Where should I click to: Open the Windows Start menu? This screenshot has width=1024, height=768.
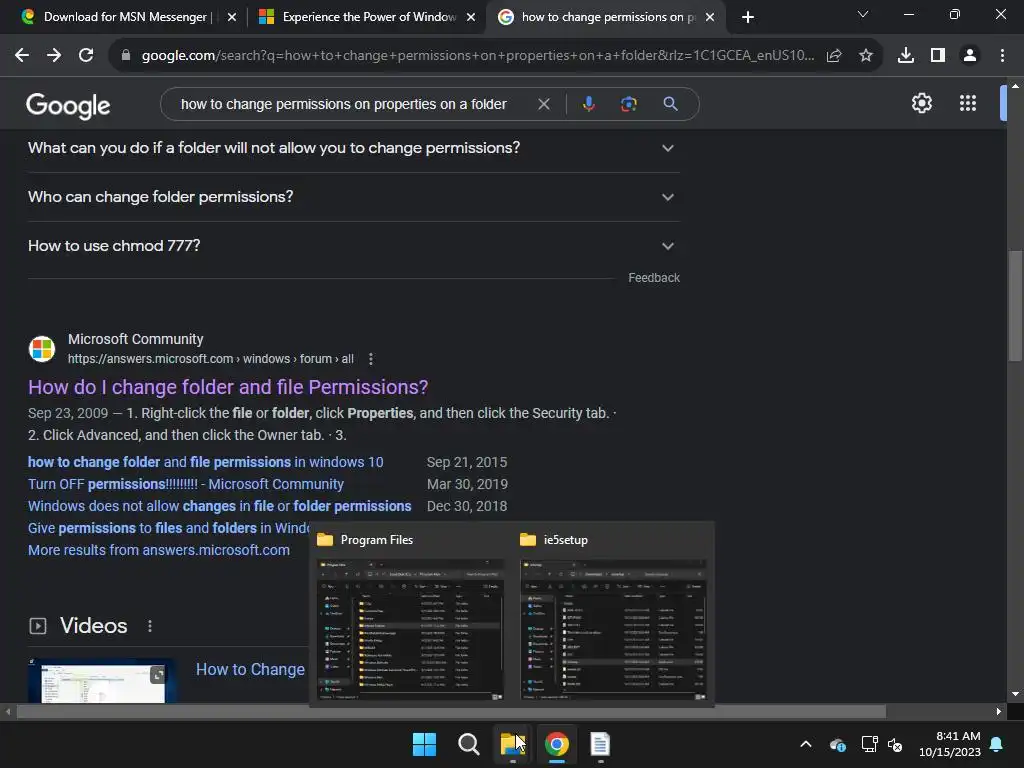424,744
